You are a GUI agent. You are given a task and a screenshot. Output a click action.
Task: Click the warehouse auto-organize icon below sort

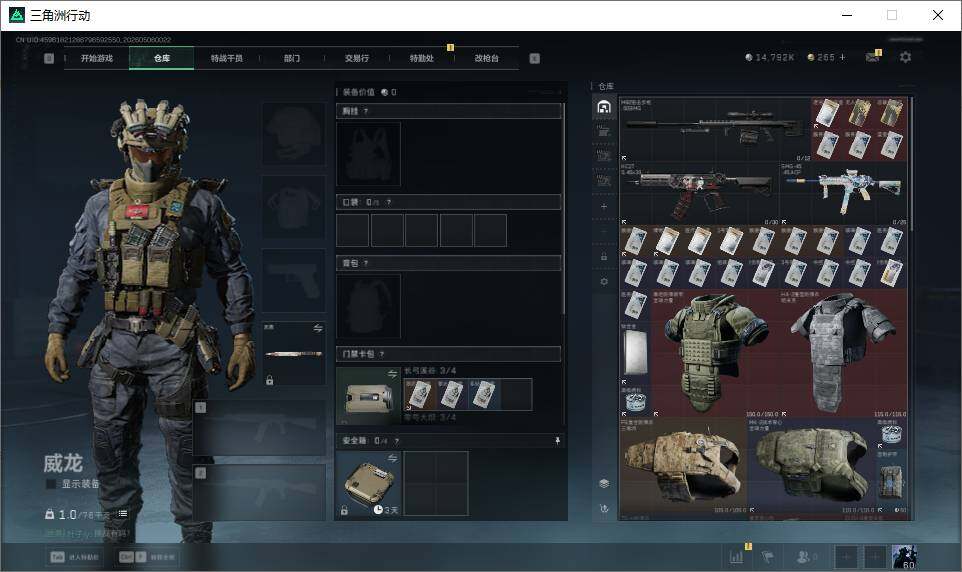(604, 508)
